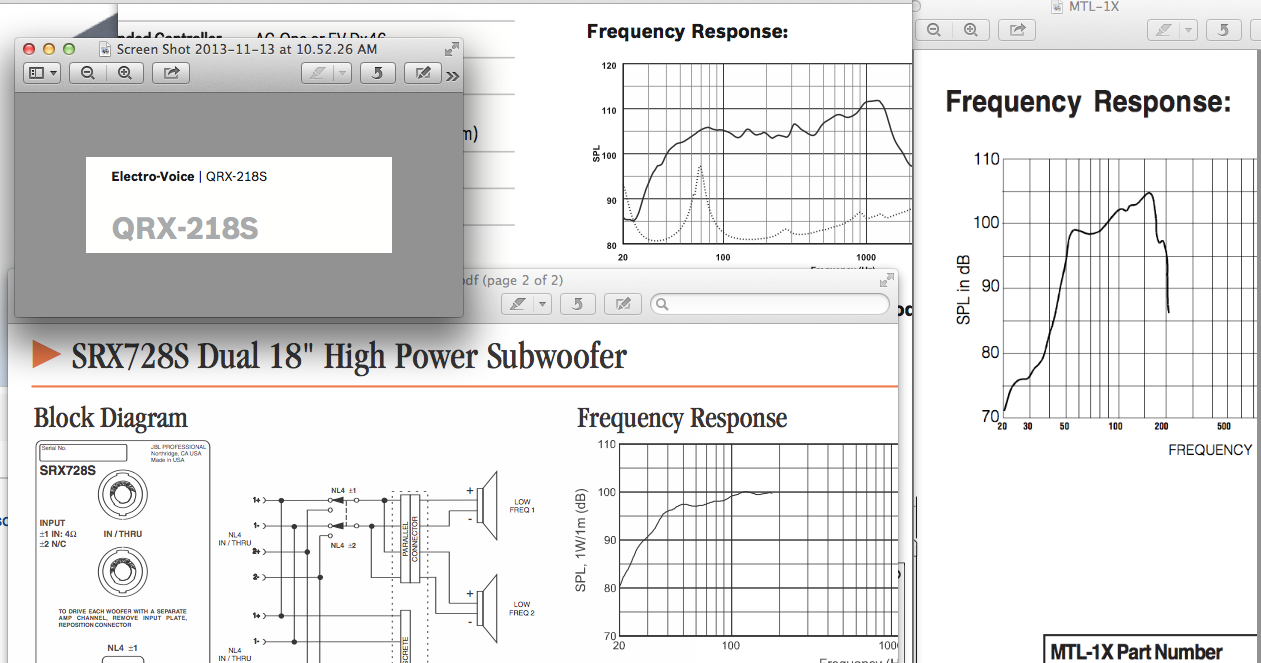The width and height of the screenshot is (1261, 663).
Task: Open sidebar view menu in Screen Shot window
Action: click(42, 73)
